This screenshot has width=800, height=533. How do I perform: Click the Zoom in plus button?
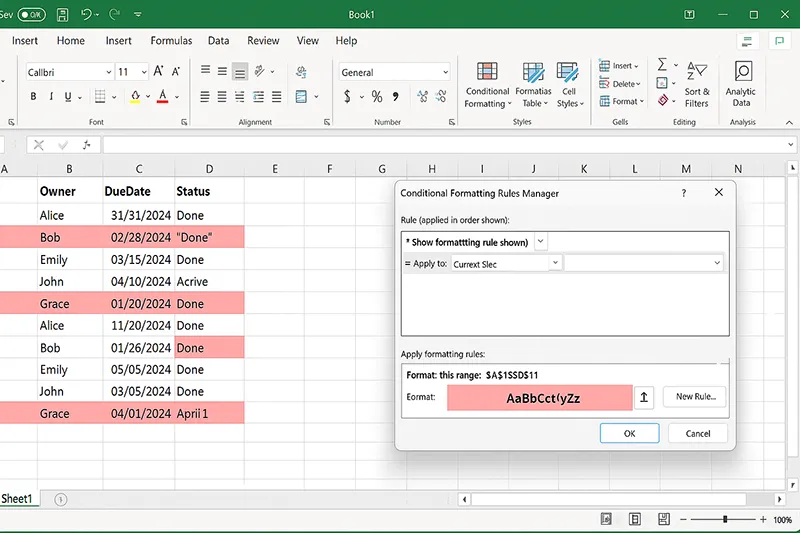pos(763,519)
